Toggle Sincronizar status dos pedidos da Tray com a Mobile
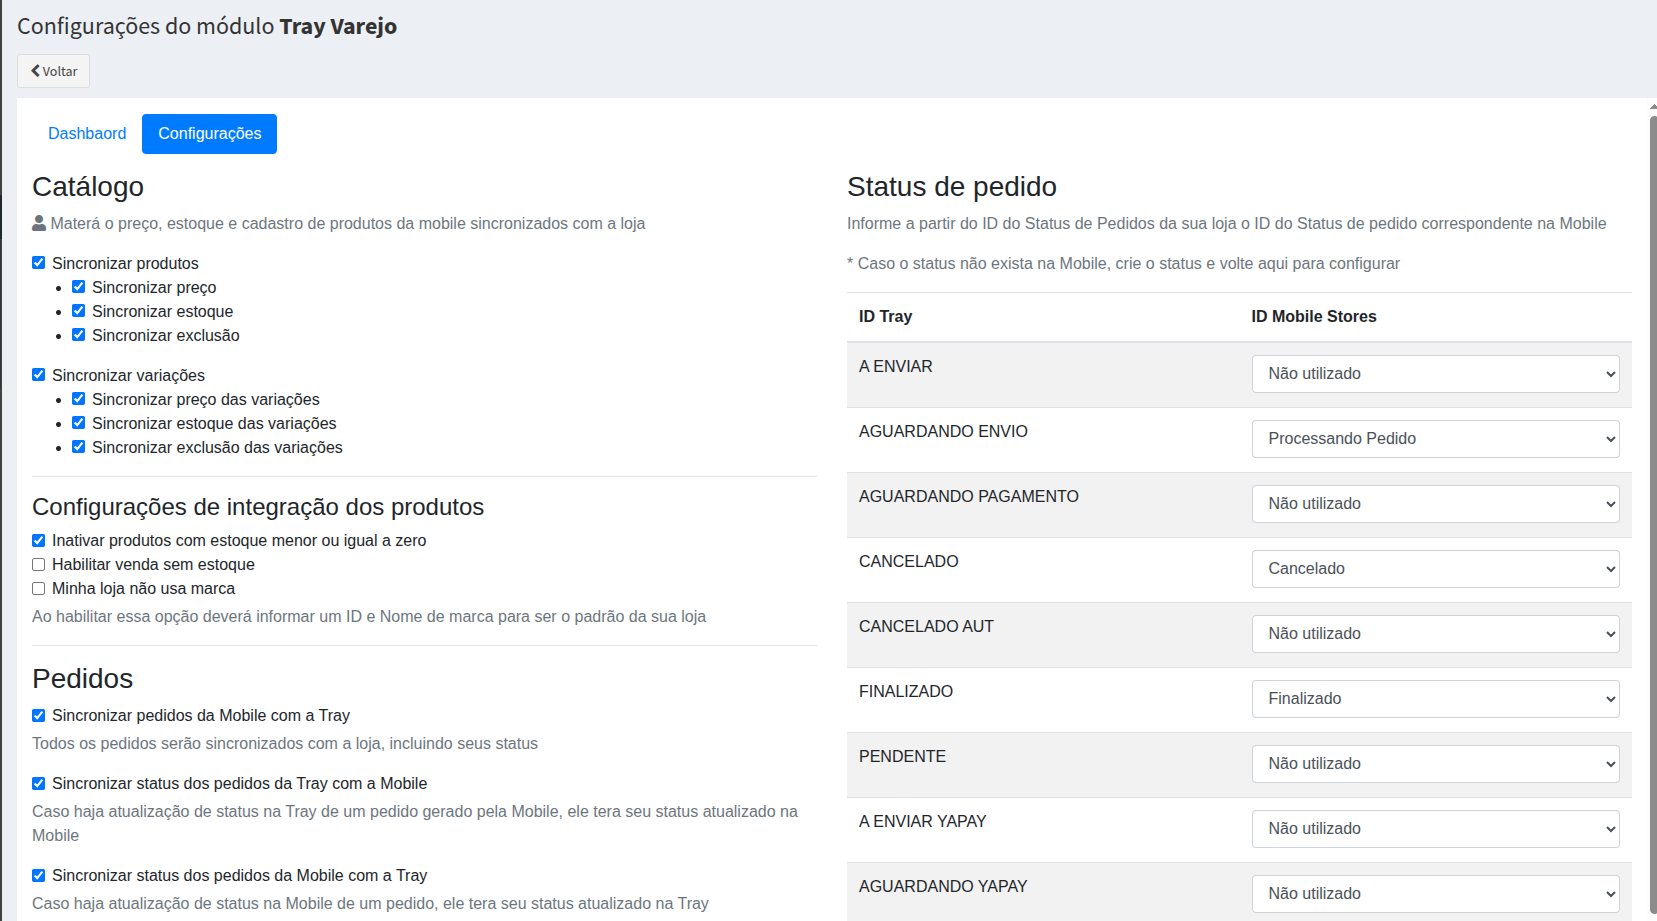Screen dimensions: 1657x921 (39, 784)
